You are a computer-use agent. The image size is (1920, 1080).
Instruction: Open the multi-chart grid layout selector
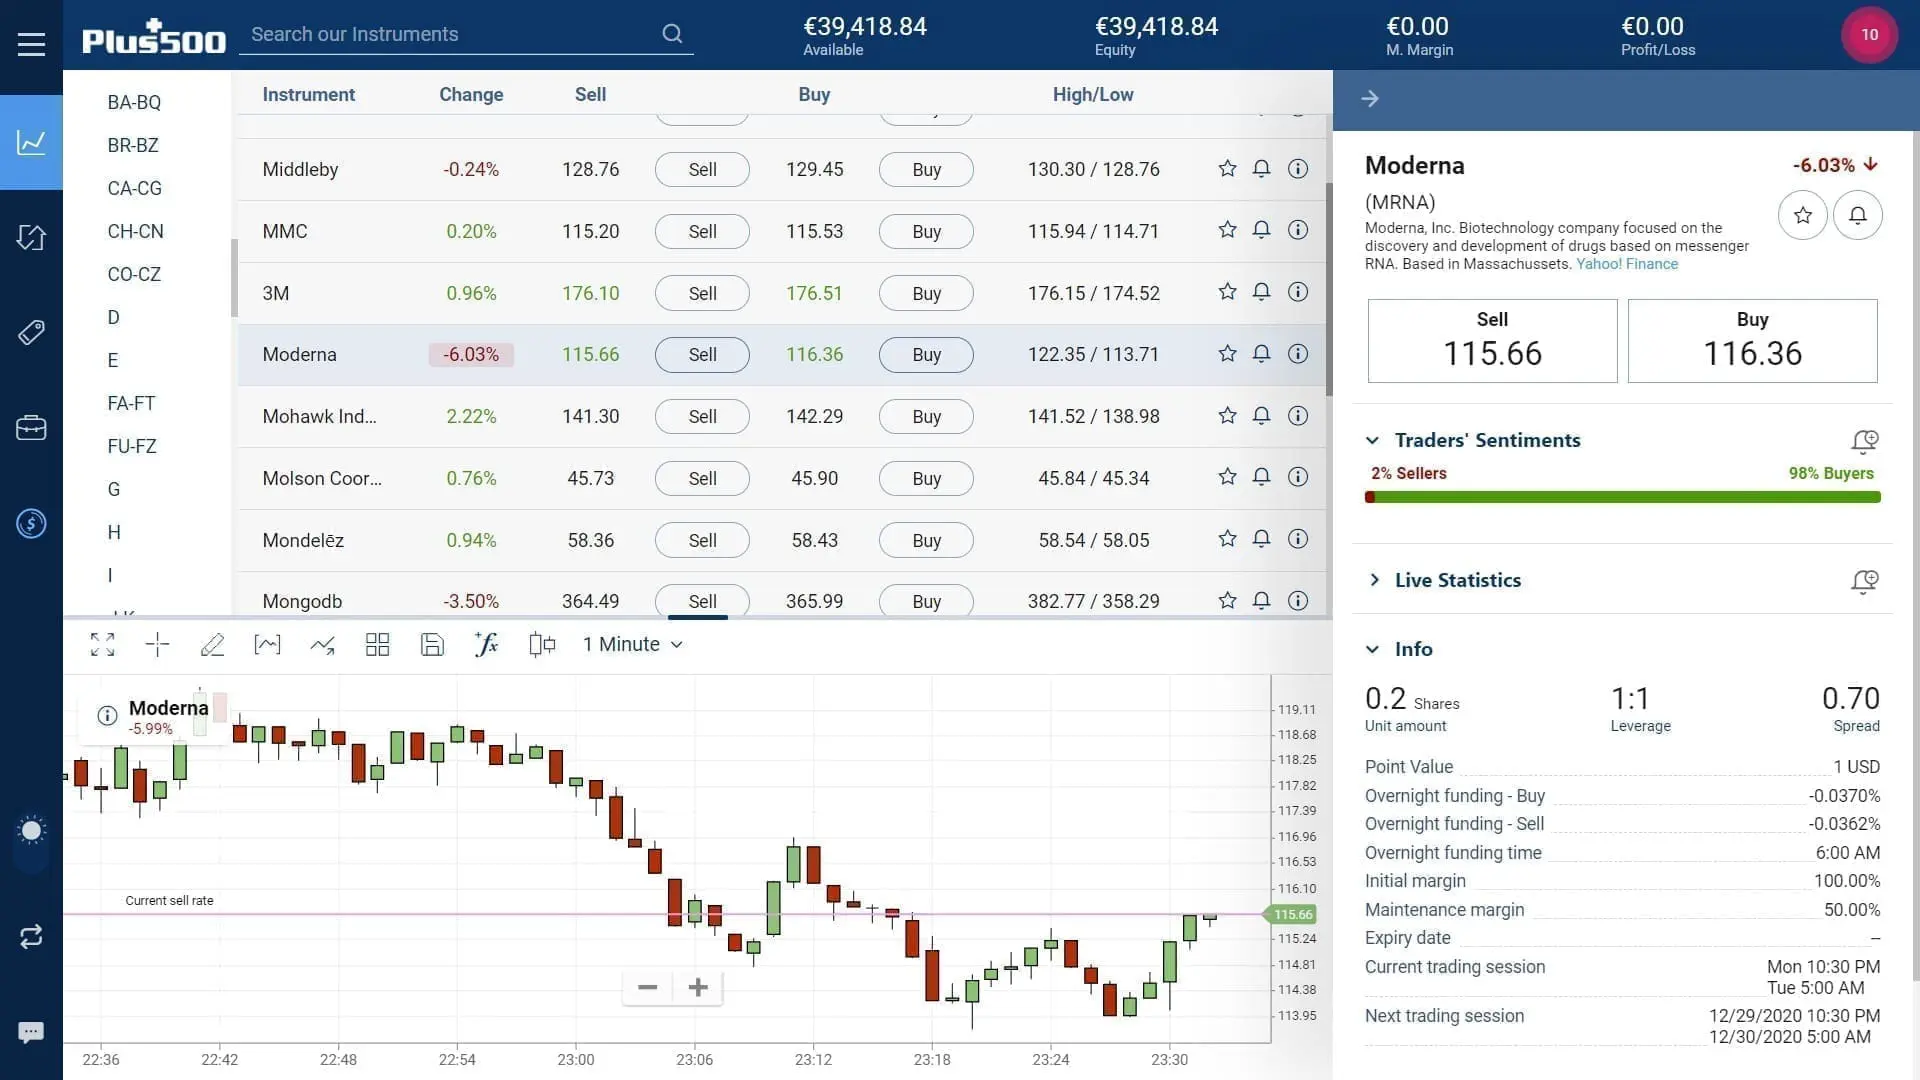click(x=377, y=644)
